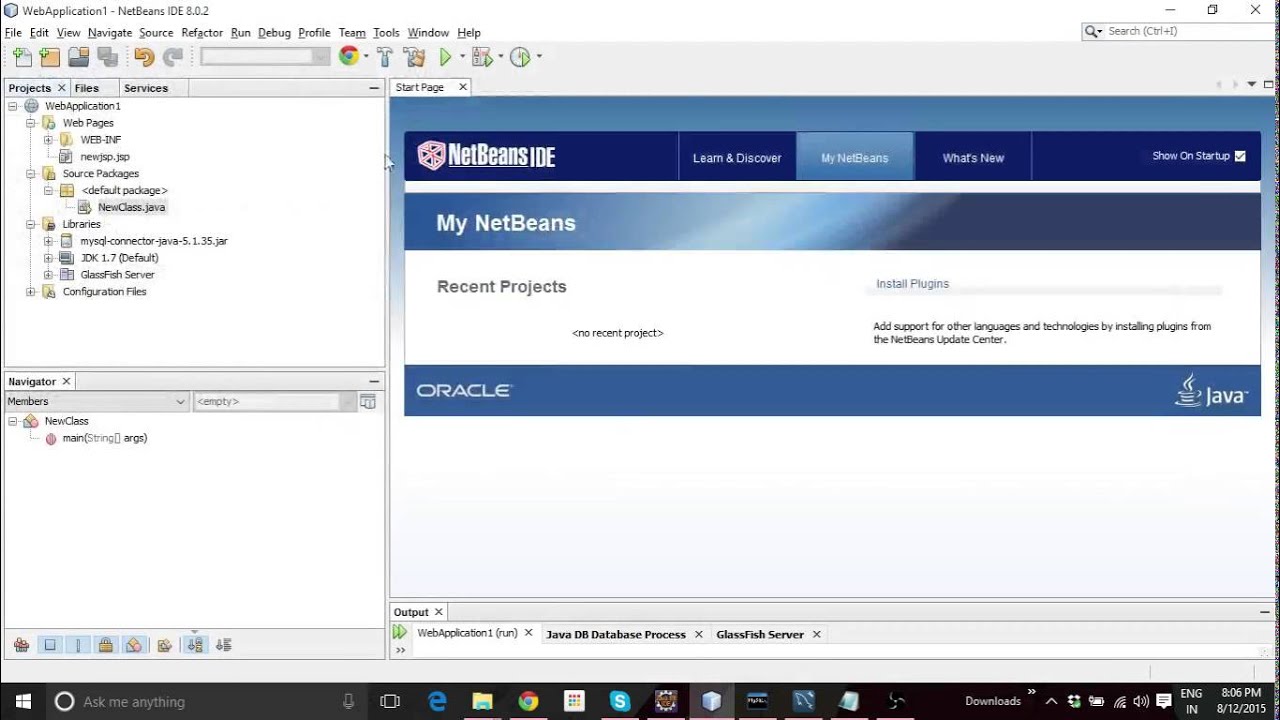Click the Chrome browser icon in toolbar

pos(348,57)
